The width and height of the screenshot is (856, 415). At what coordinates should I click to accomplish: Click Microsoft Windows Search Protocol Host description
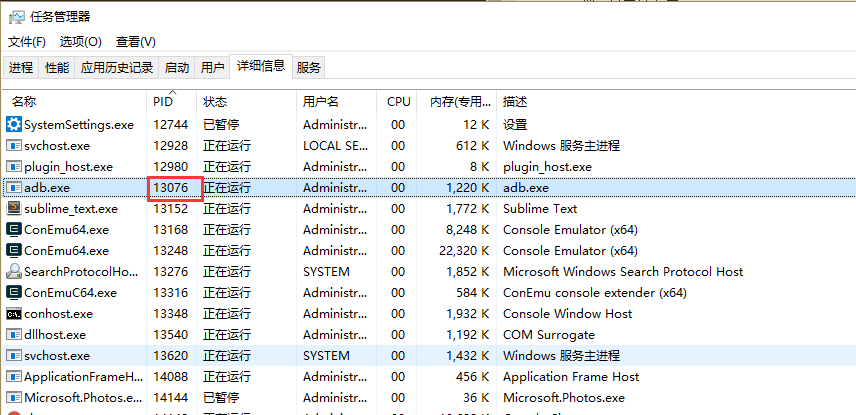point(623,271)
